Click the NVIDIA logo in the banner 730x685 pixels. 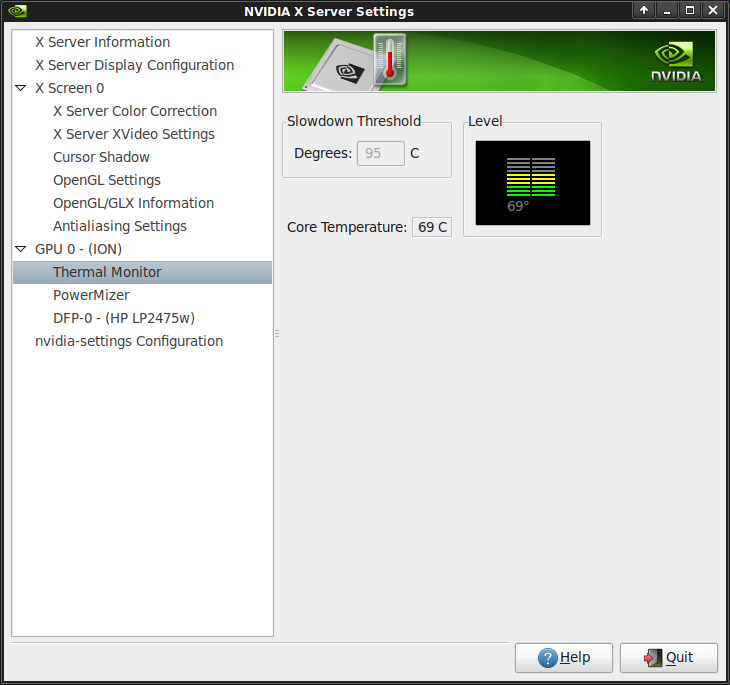pyautogui.click(x=677, y=61)
